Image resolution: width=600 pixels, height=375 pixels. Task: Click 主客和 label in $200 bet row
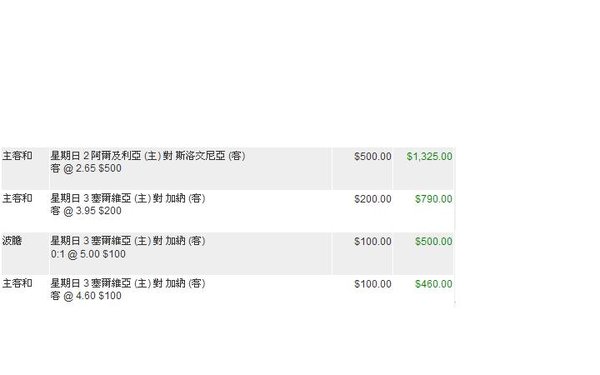pos(17,198)
